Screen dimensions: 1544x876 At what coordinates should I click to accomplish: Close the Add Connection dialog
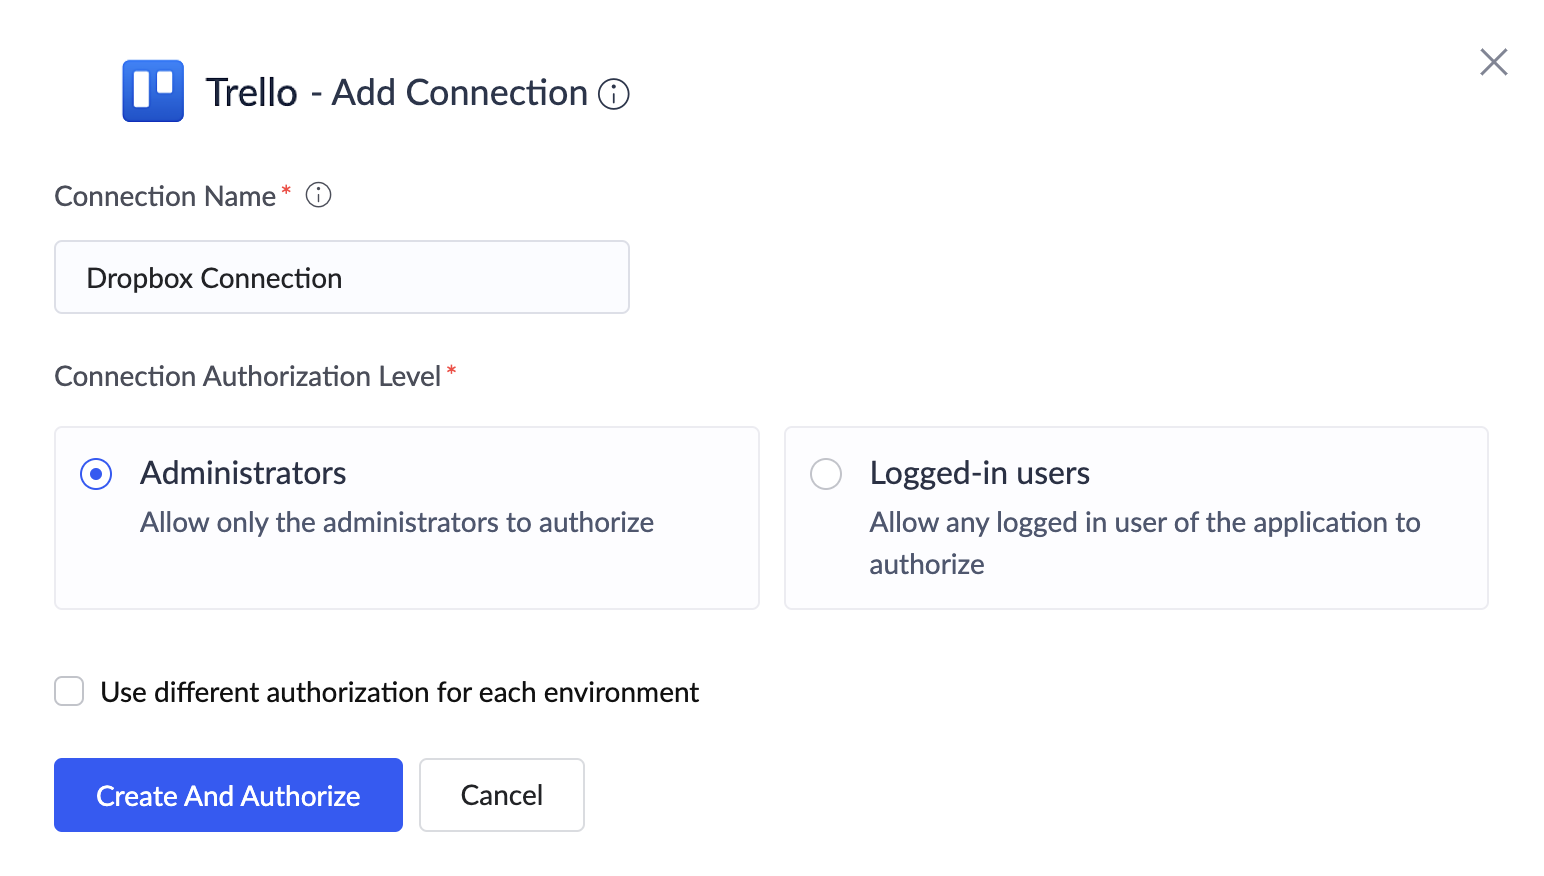pos(1493,62)
